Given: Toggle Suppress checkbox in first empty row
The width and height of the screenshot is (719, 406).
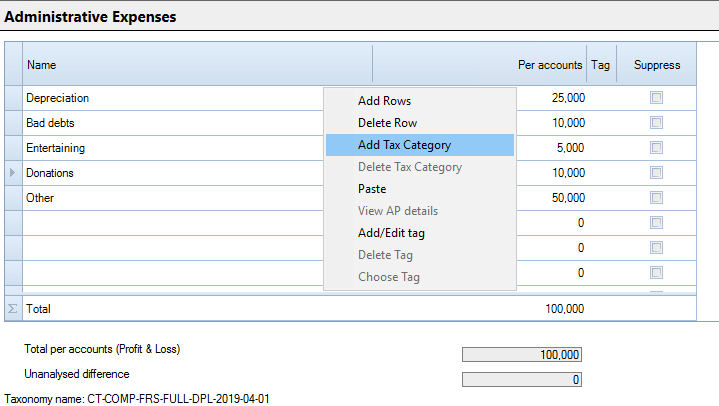Looking at the screenshot, I should 656,222.
